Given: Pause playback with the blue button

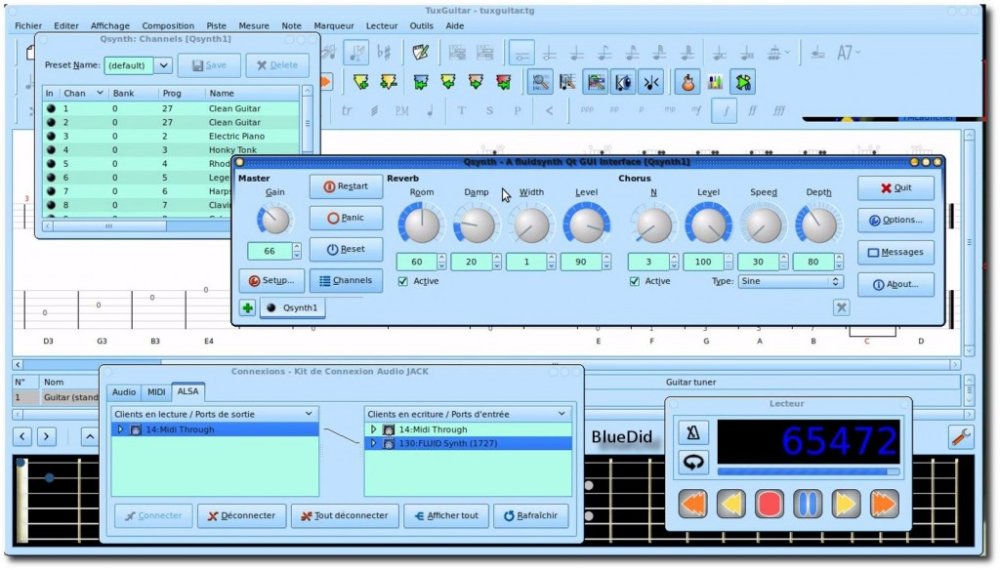Looking at the screenshot, I should (x=807, y=504).
